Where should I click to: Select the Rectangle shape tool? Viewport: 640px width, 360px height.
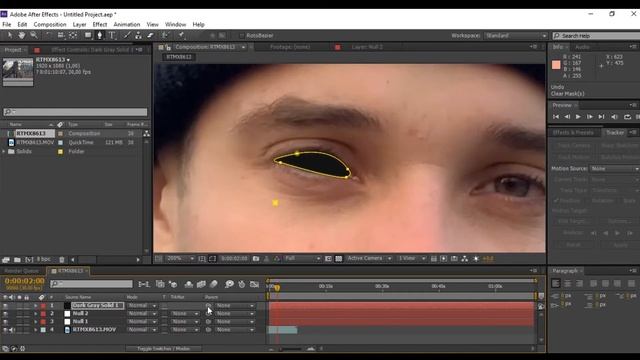tap(88, 36)
